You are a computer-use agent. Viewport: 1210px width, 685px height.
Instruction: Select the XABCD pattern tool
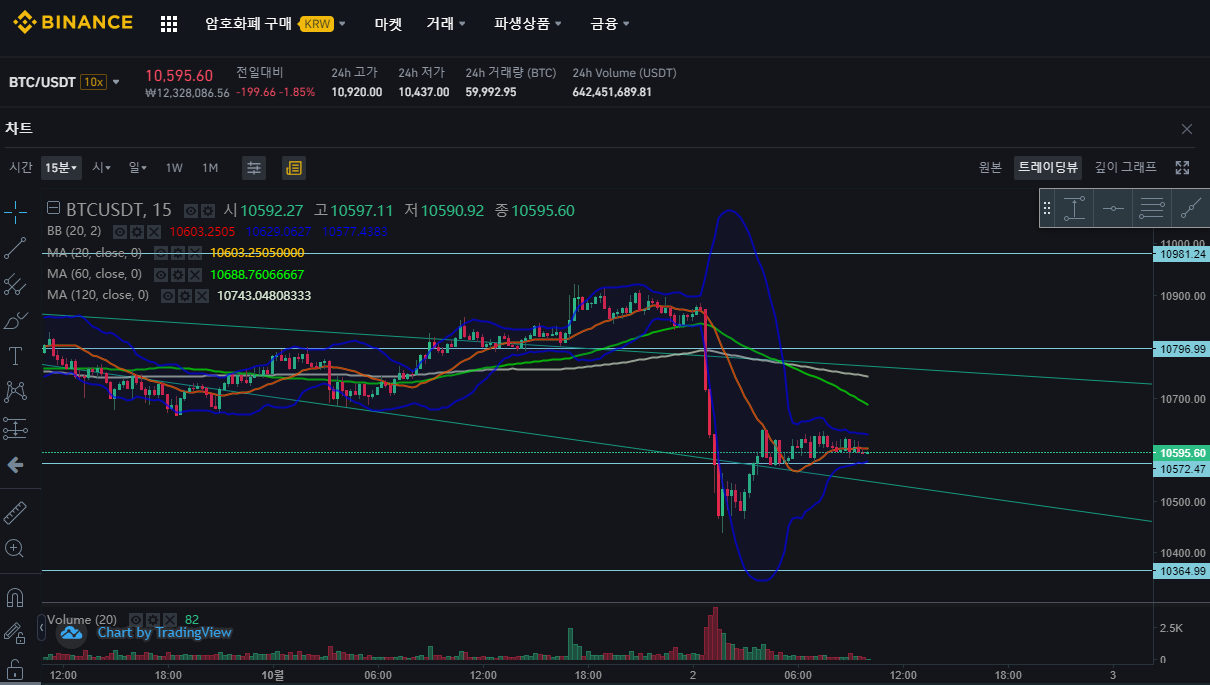[x=15, y=392]
